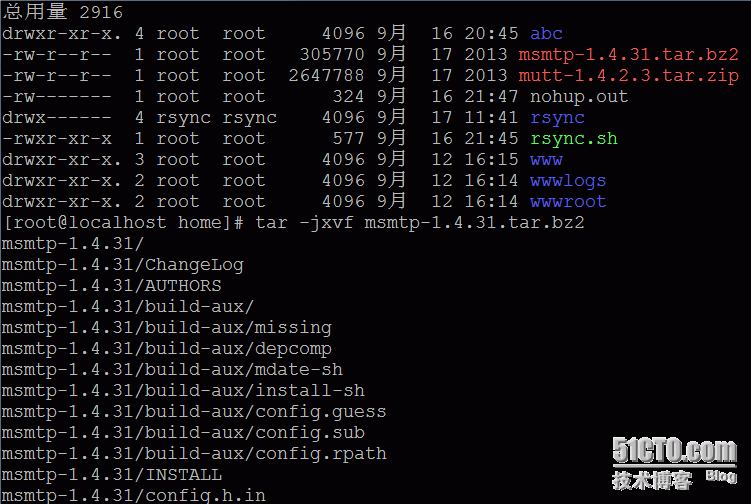
Task: Select the build-aux/mdate-sh line
Action: point(172,370)
